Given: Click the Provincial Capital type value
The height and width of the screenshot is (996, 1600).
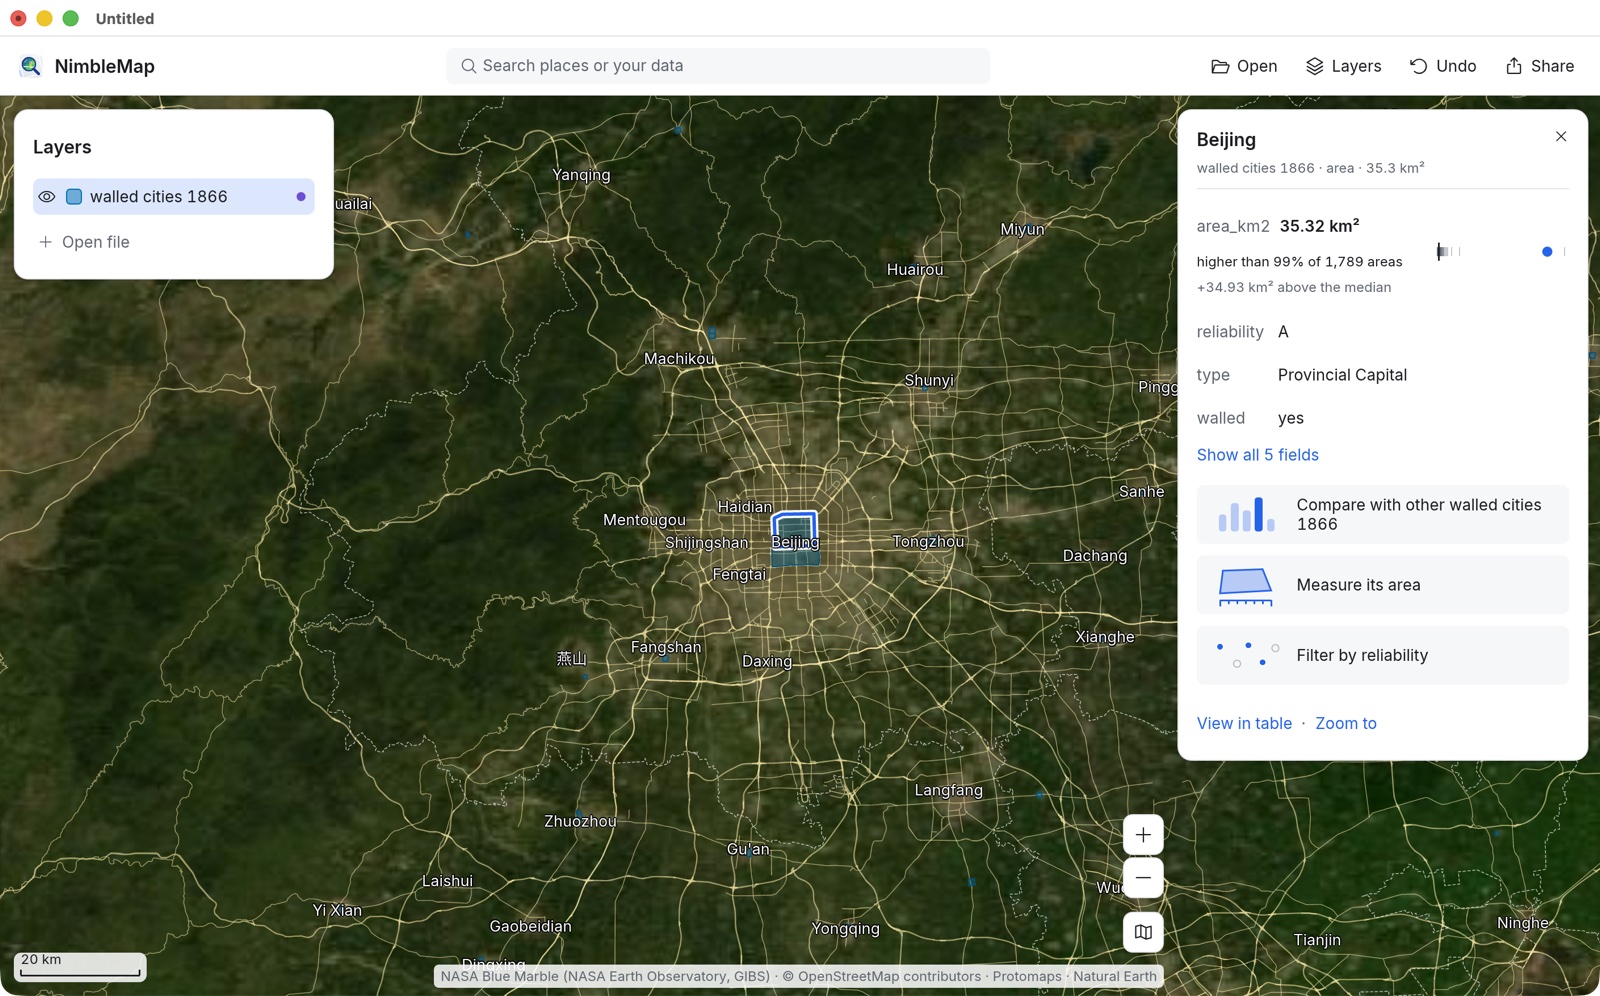Looking at the screenshot, I should click(x=1342, y=375).
